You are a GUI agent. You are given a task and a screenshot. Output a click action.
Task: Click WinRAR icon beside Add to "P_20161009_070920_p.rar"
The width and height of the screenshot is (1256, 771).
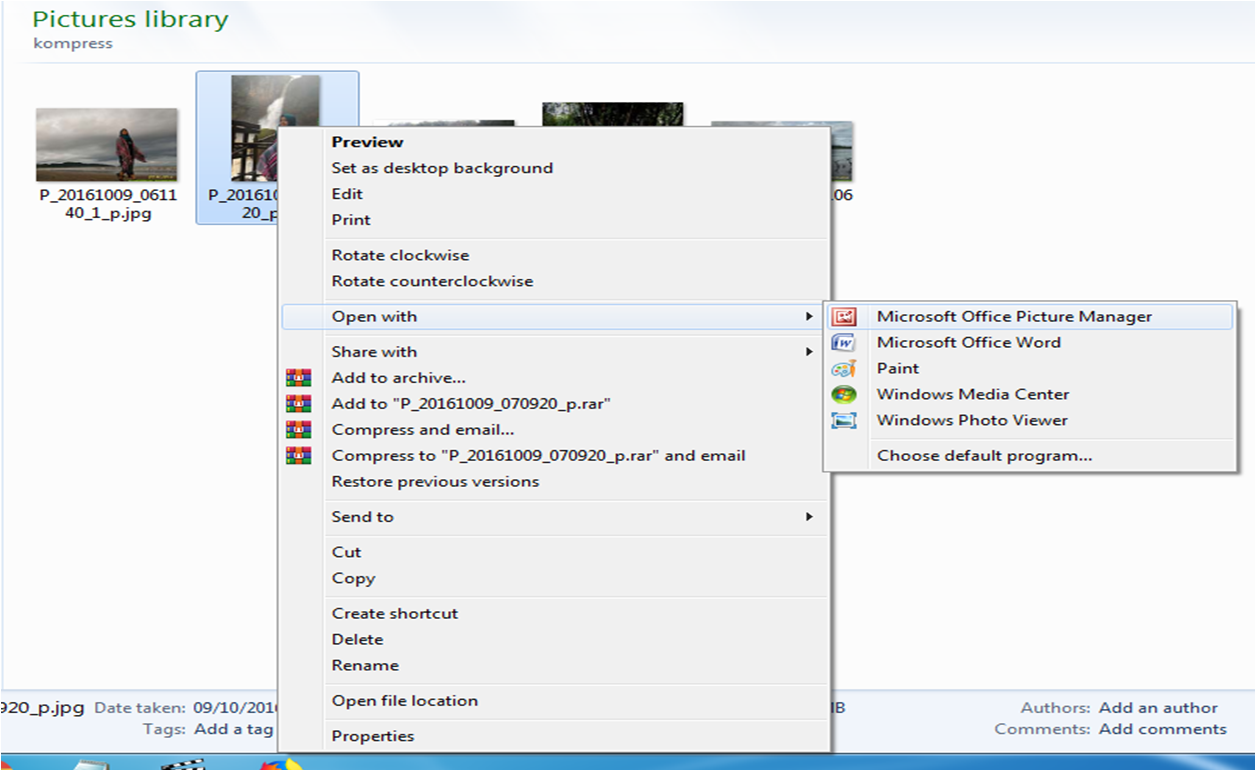pyautogui.click(x=298, y=404)
